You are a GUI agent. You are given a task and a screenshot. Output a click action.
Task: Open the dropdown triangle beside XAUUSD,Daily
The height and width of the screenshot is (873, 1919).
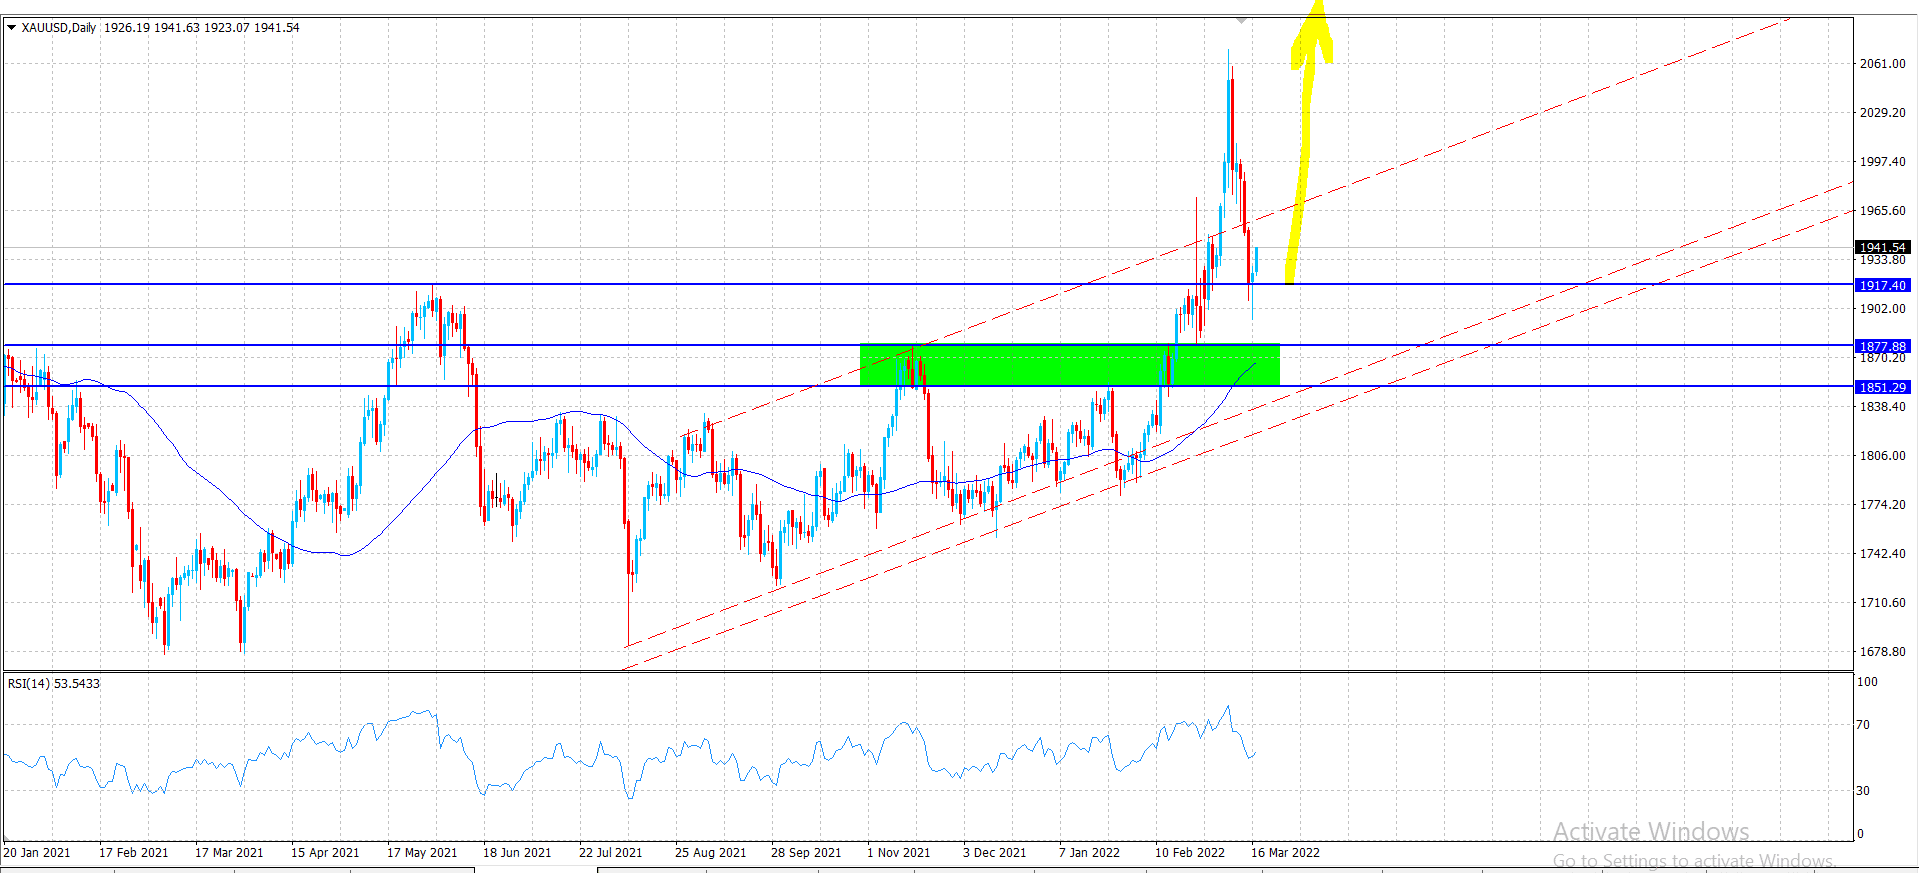click(12, 28)
